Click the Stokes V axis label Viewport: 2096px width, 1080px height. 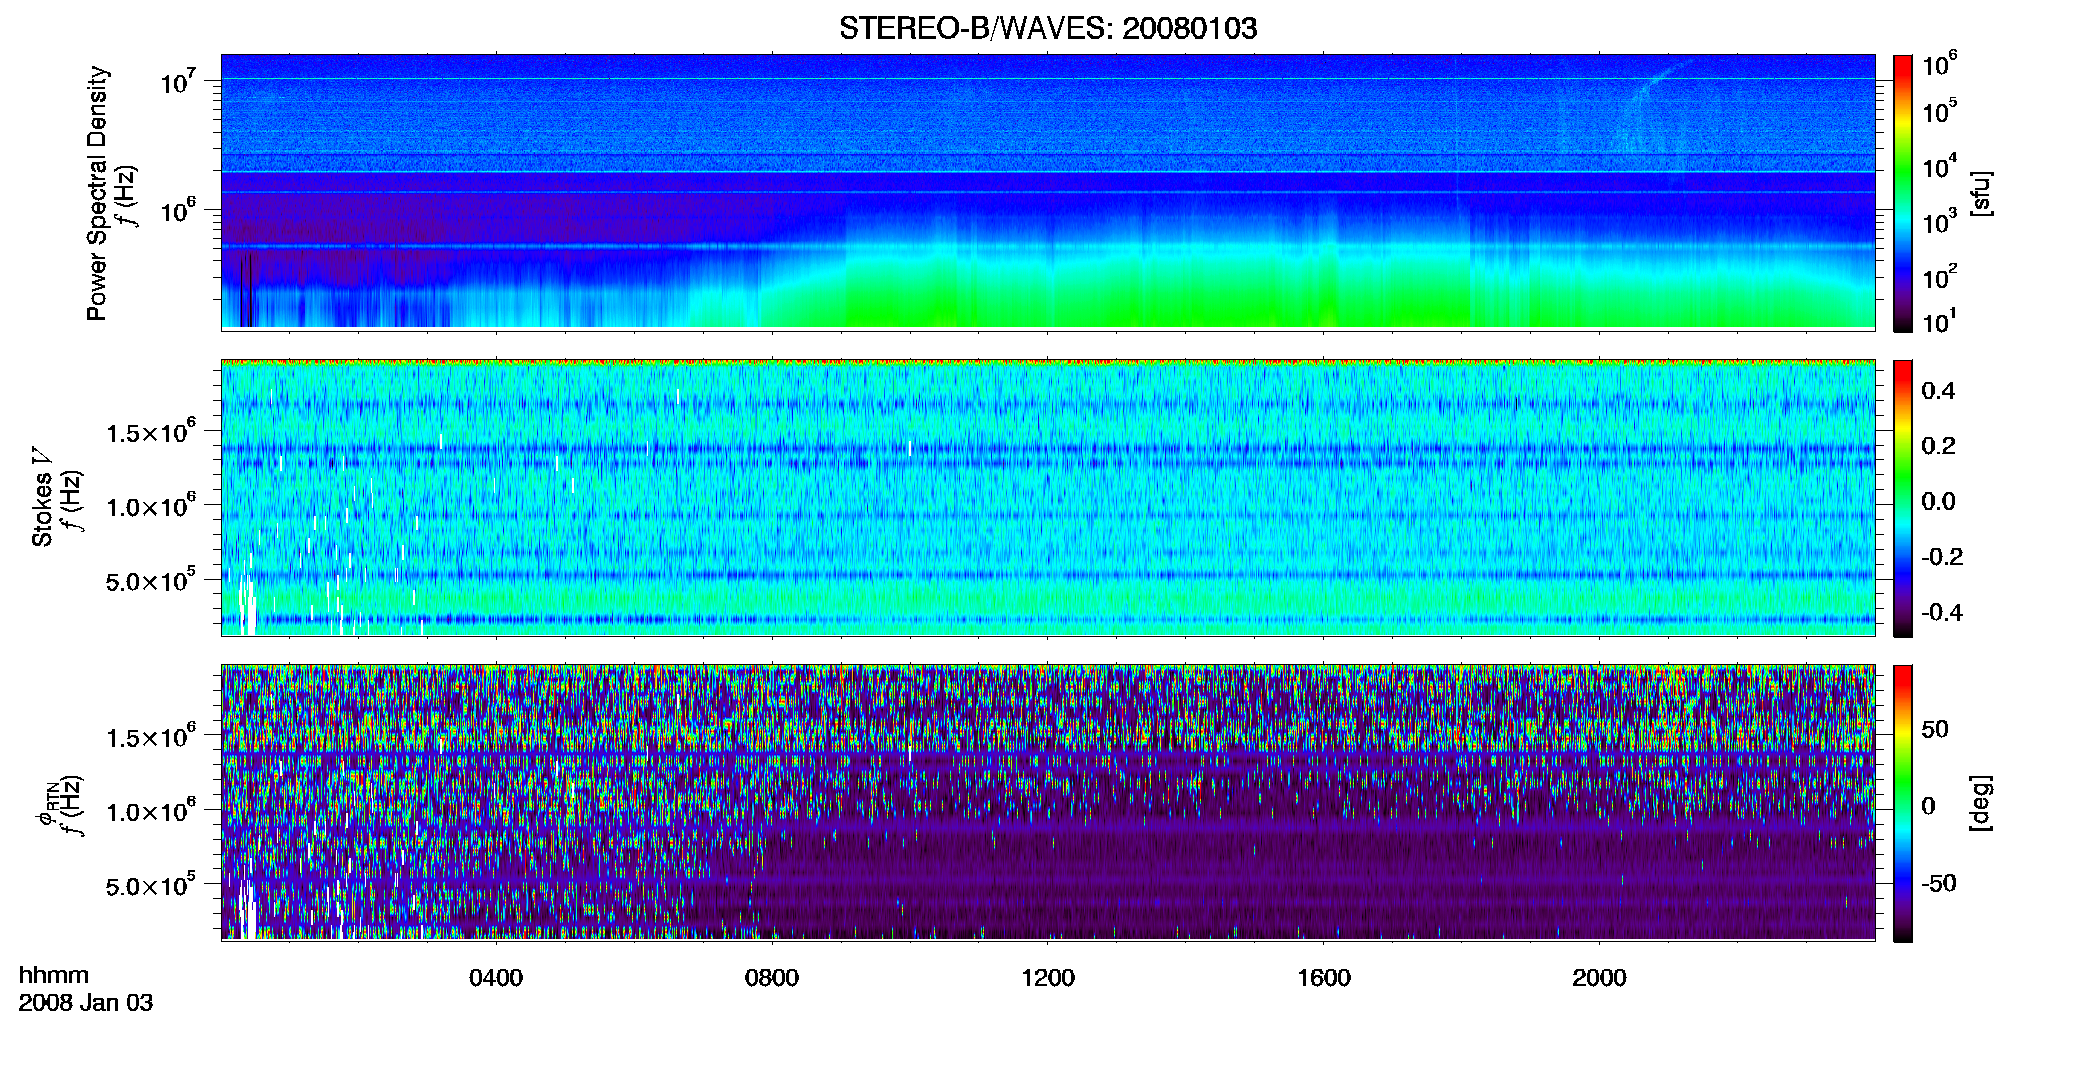[42, 498]
